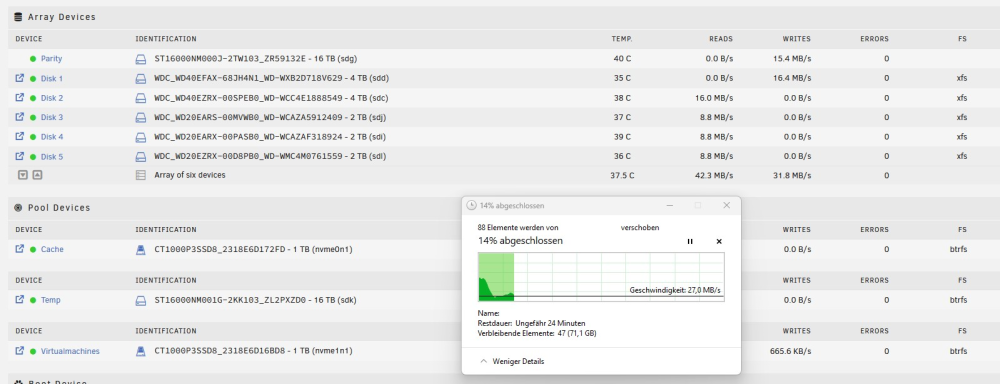Screen dimensions: 1000x384
Task: Open the Disk 3 device link
Action: pos(52,117)
